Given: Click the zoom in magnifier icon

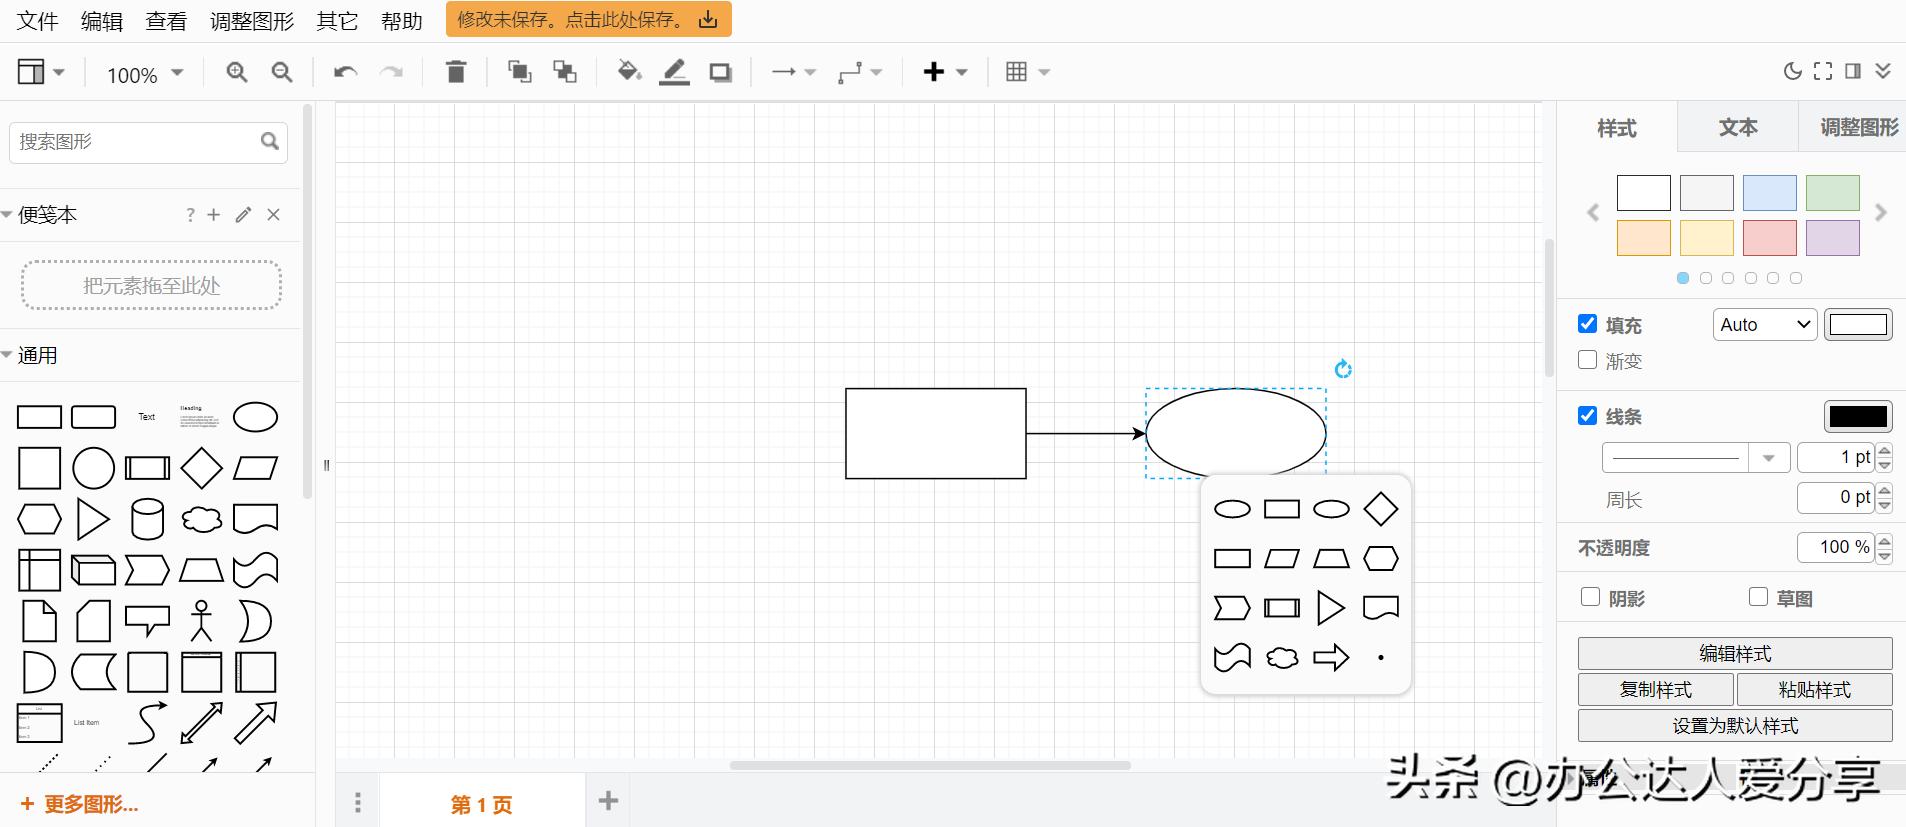Looking at the screenshot, I should (x=236, y=72).
